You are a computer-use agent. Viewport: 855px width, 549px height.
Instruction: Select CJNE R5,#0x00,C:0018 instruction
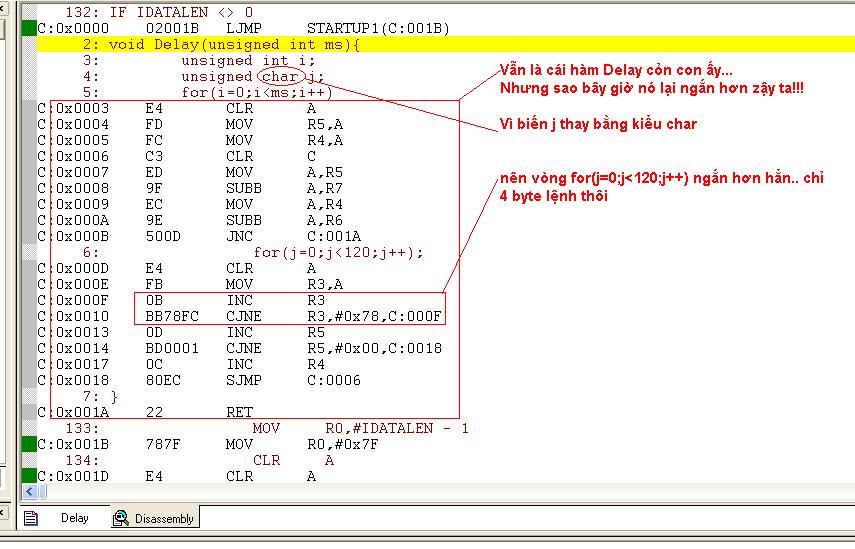[239, 348]
